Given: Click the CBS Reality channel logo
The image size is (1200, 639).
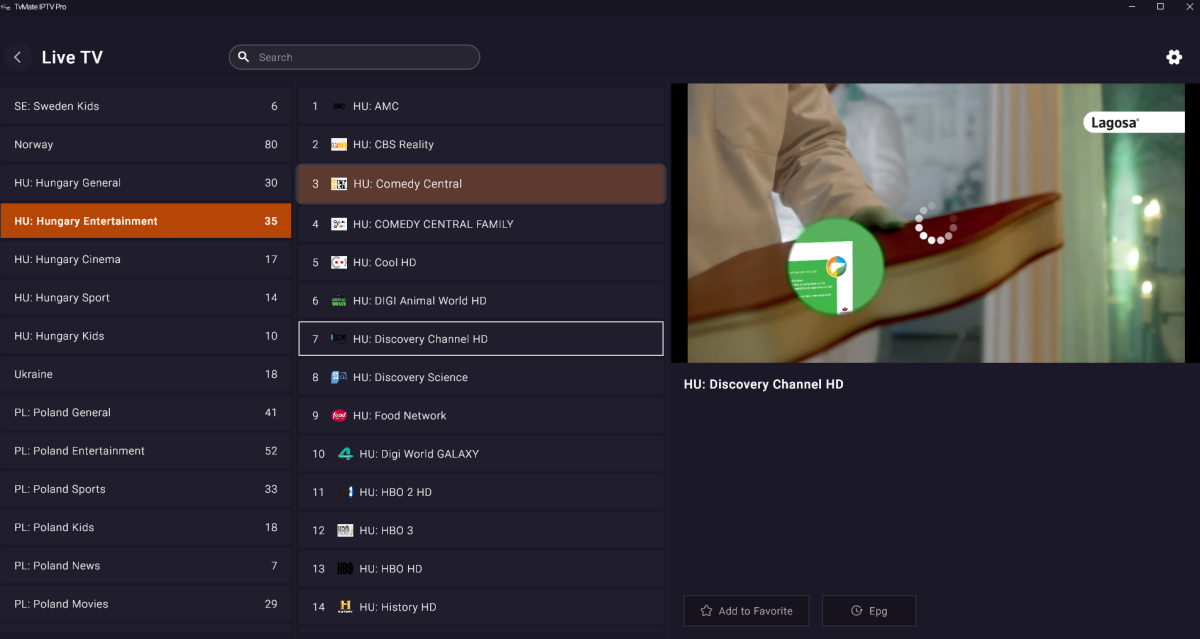Looking at the screenshot, I should [339, 145].
